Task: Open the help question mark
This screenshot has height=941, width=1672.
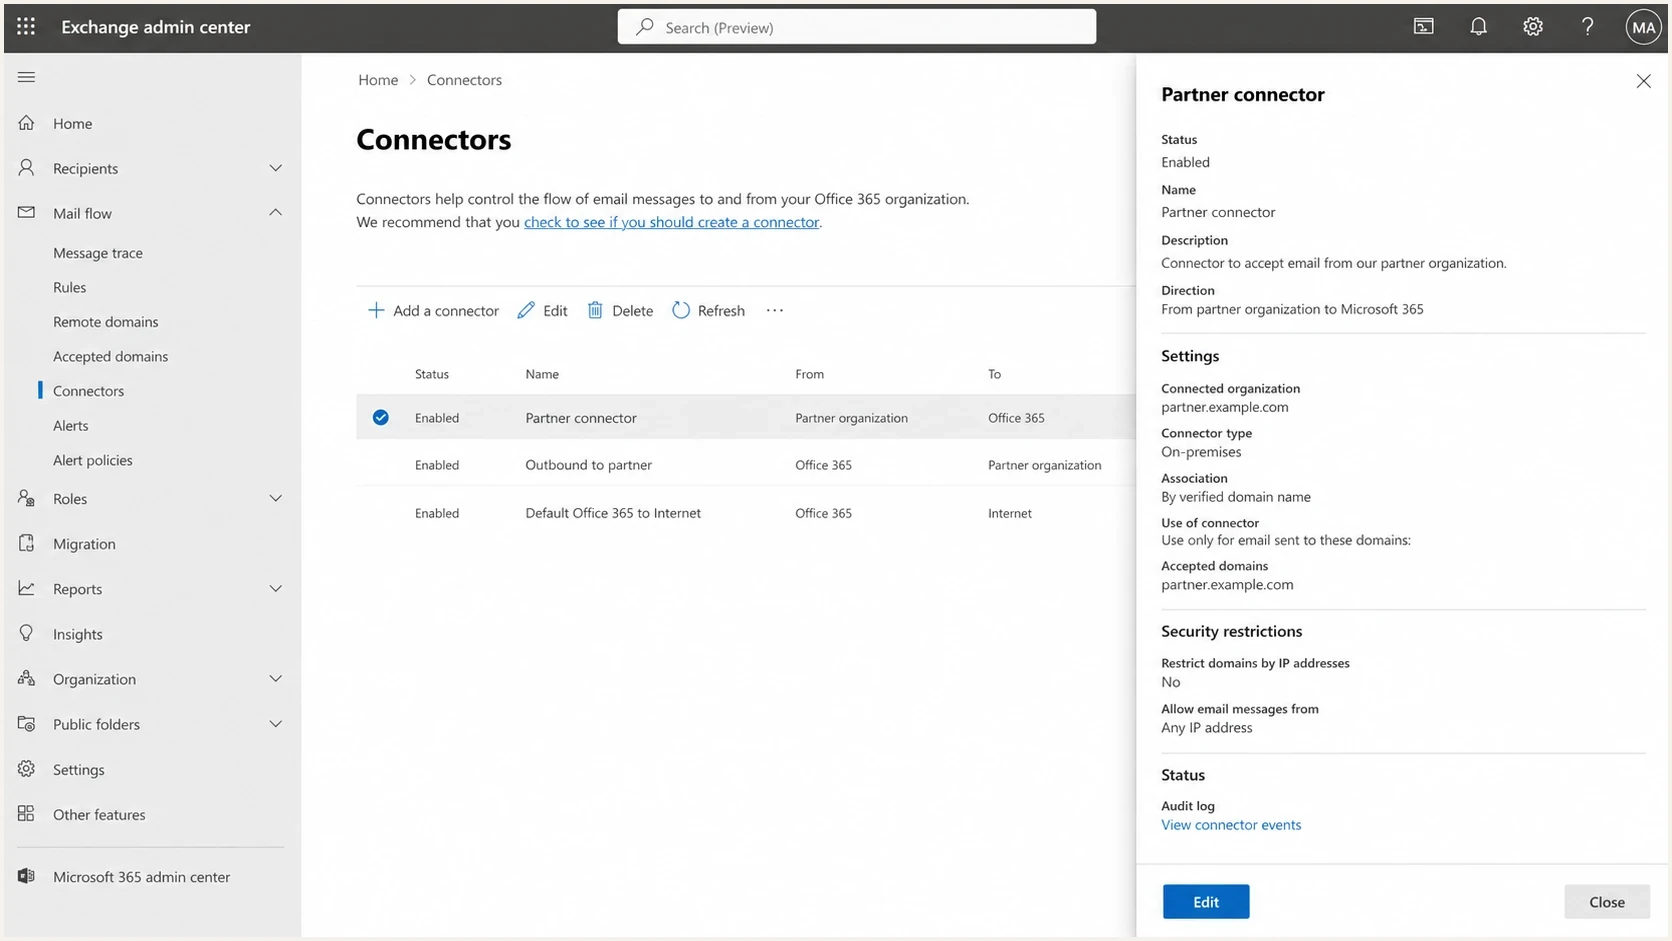Action: (x=1587, y=27)
